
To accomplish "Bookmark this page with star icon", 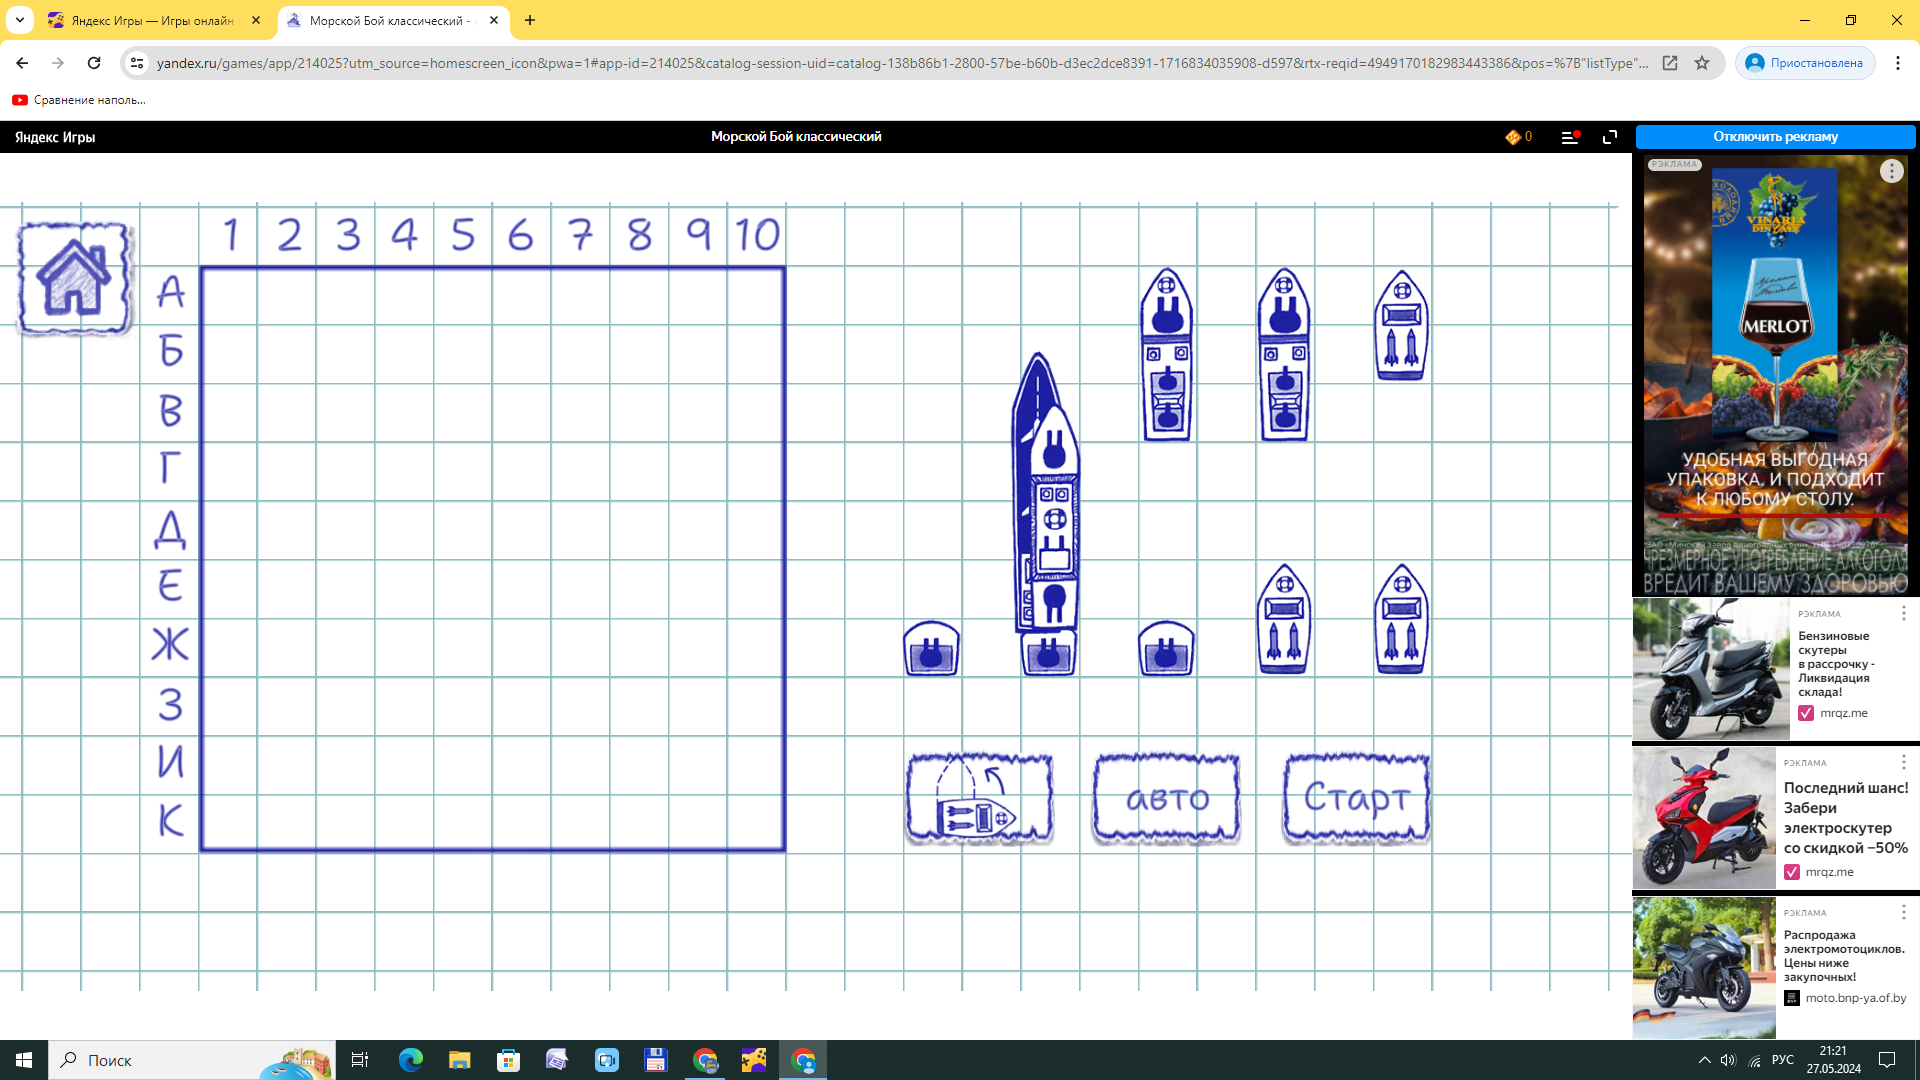I will click(x=1702, y=63).
